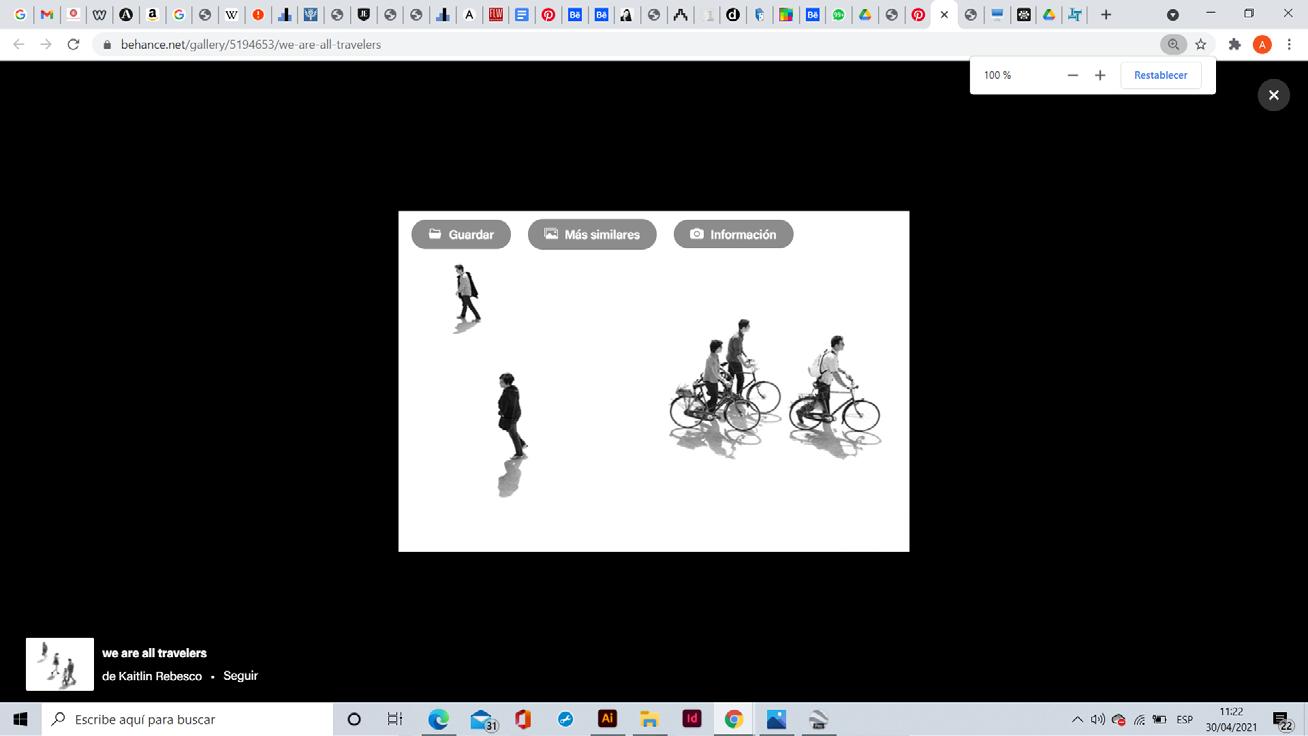1308x736 pixels.
Task: Open the Photos app on taskbar
Action: tap(776, 719)
